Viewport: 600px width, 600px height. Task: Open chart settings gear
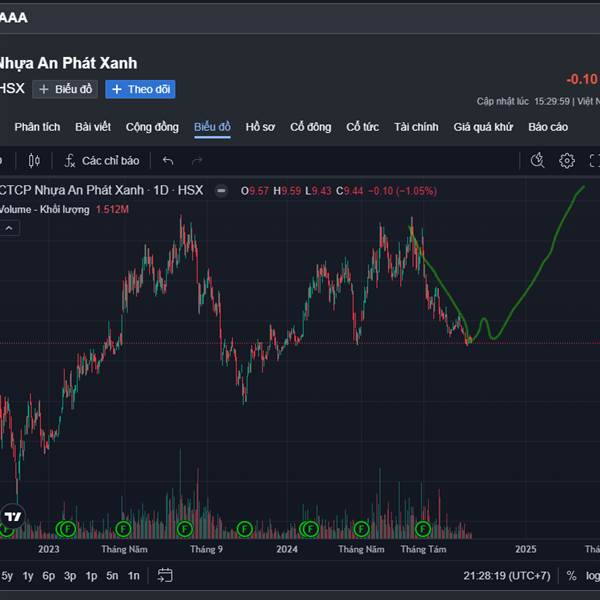[x=567, y=160]
